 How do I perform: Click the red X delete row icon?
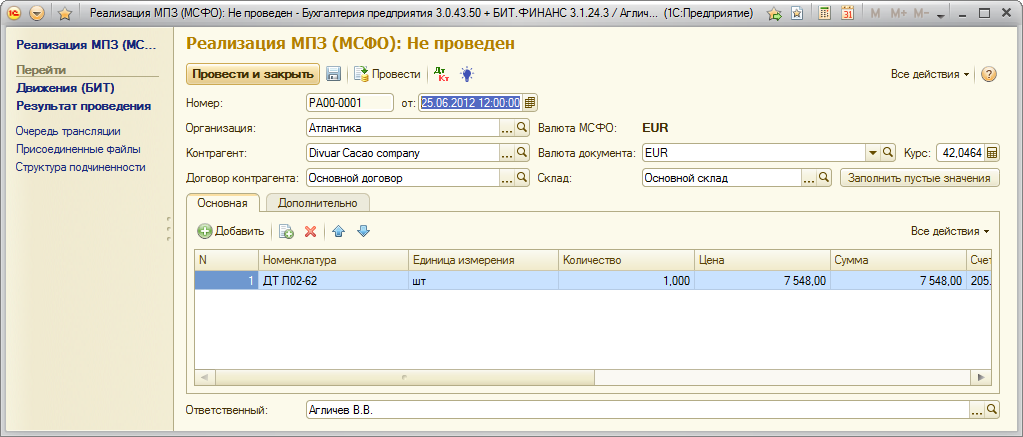(x=310, y=231)
